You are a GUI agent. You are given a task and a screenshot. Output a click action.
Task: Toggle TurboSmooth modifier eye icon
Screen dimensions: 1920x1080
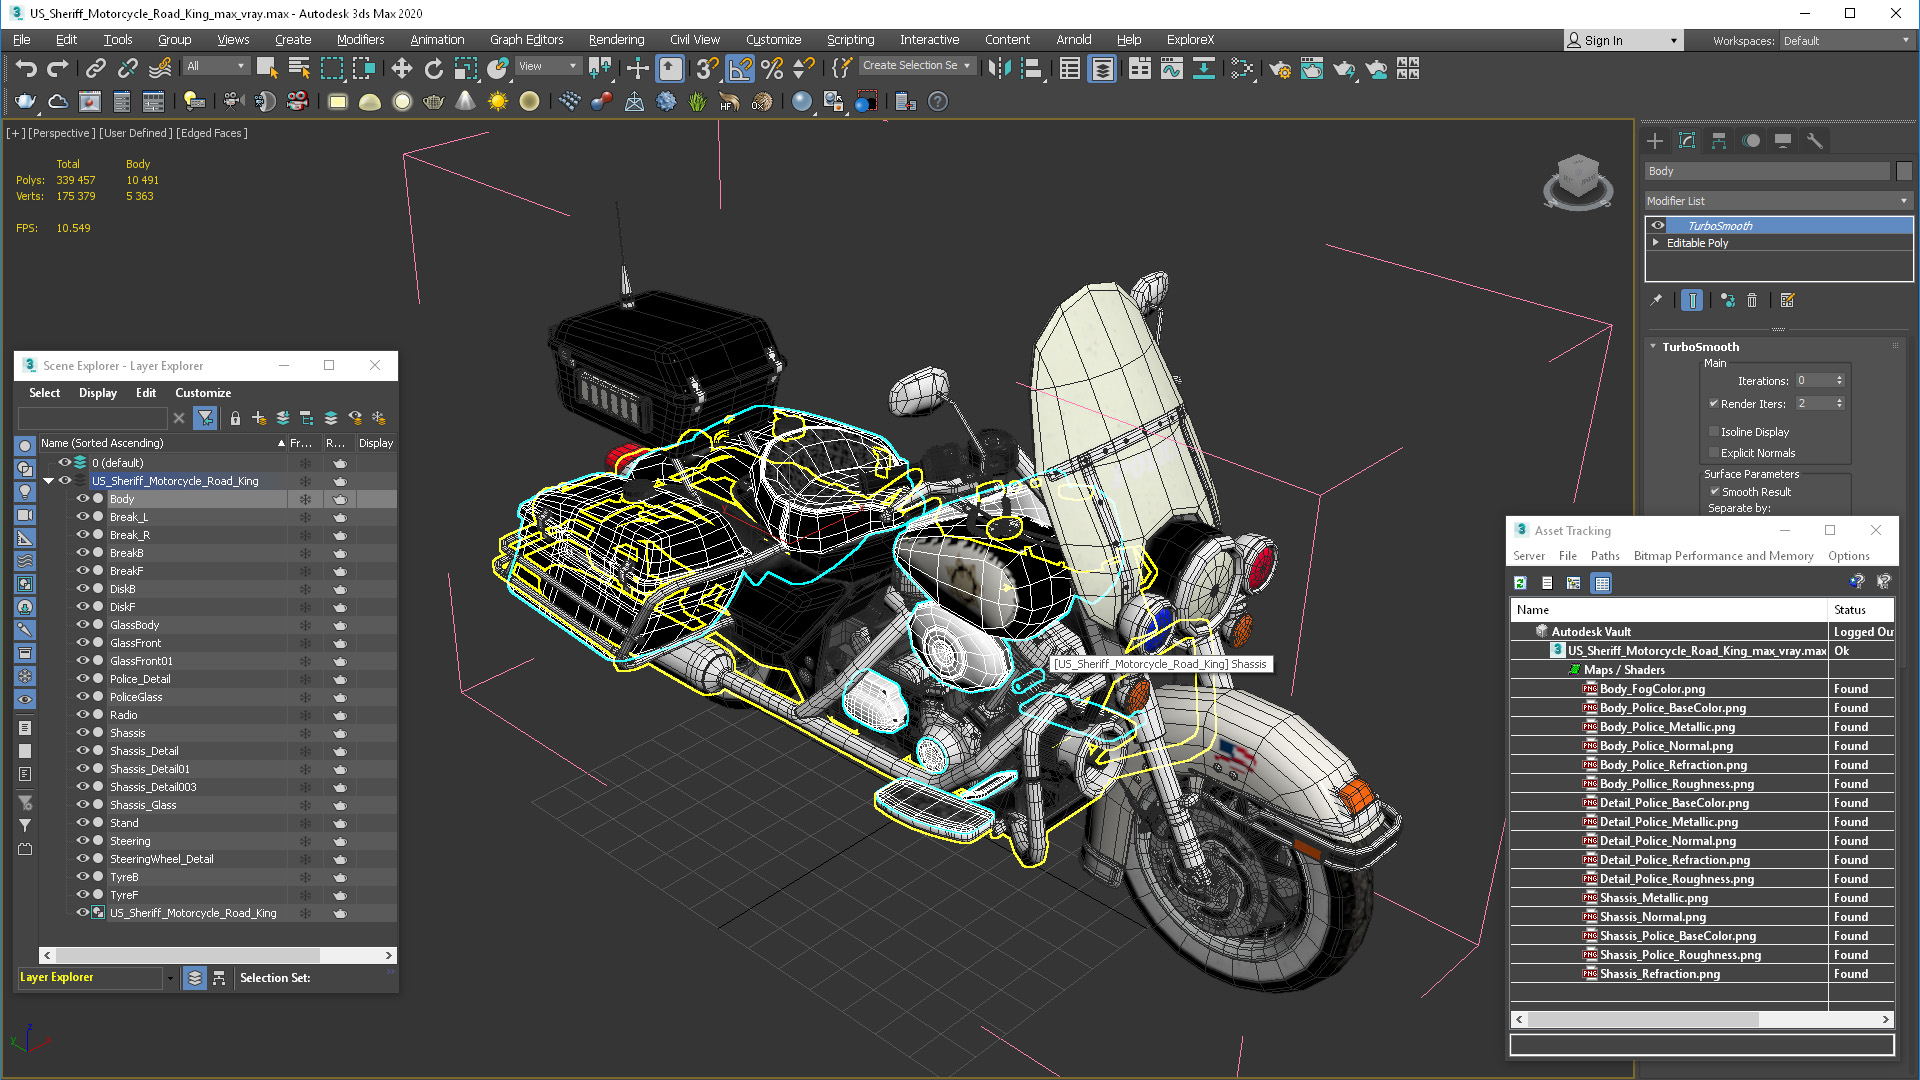coord(1658,226)
